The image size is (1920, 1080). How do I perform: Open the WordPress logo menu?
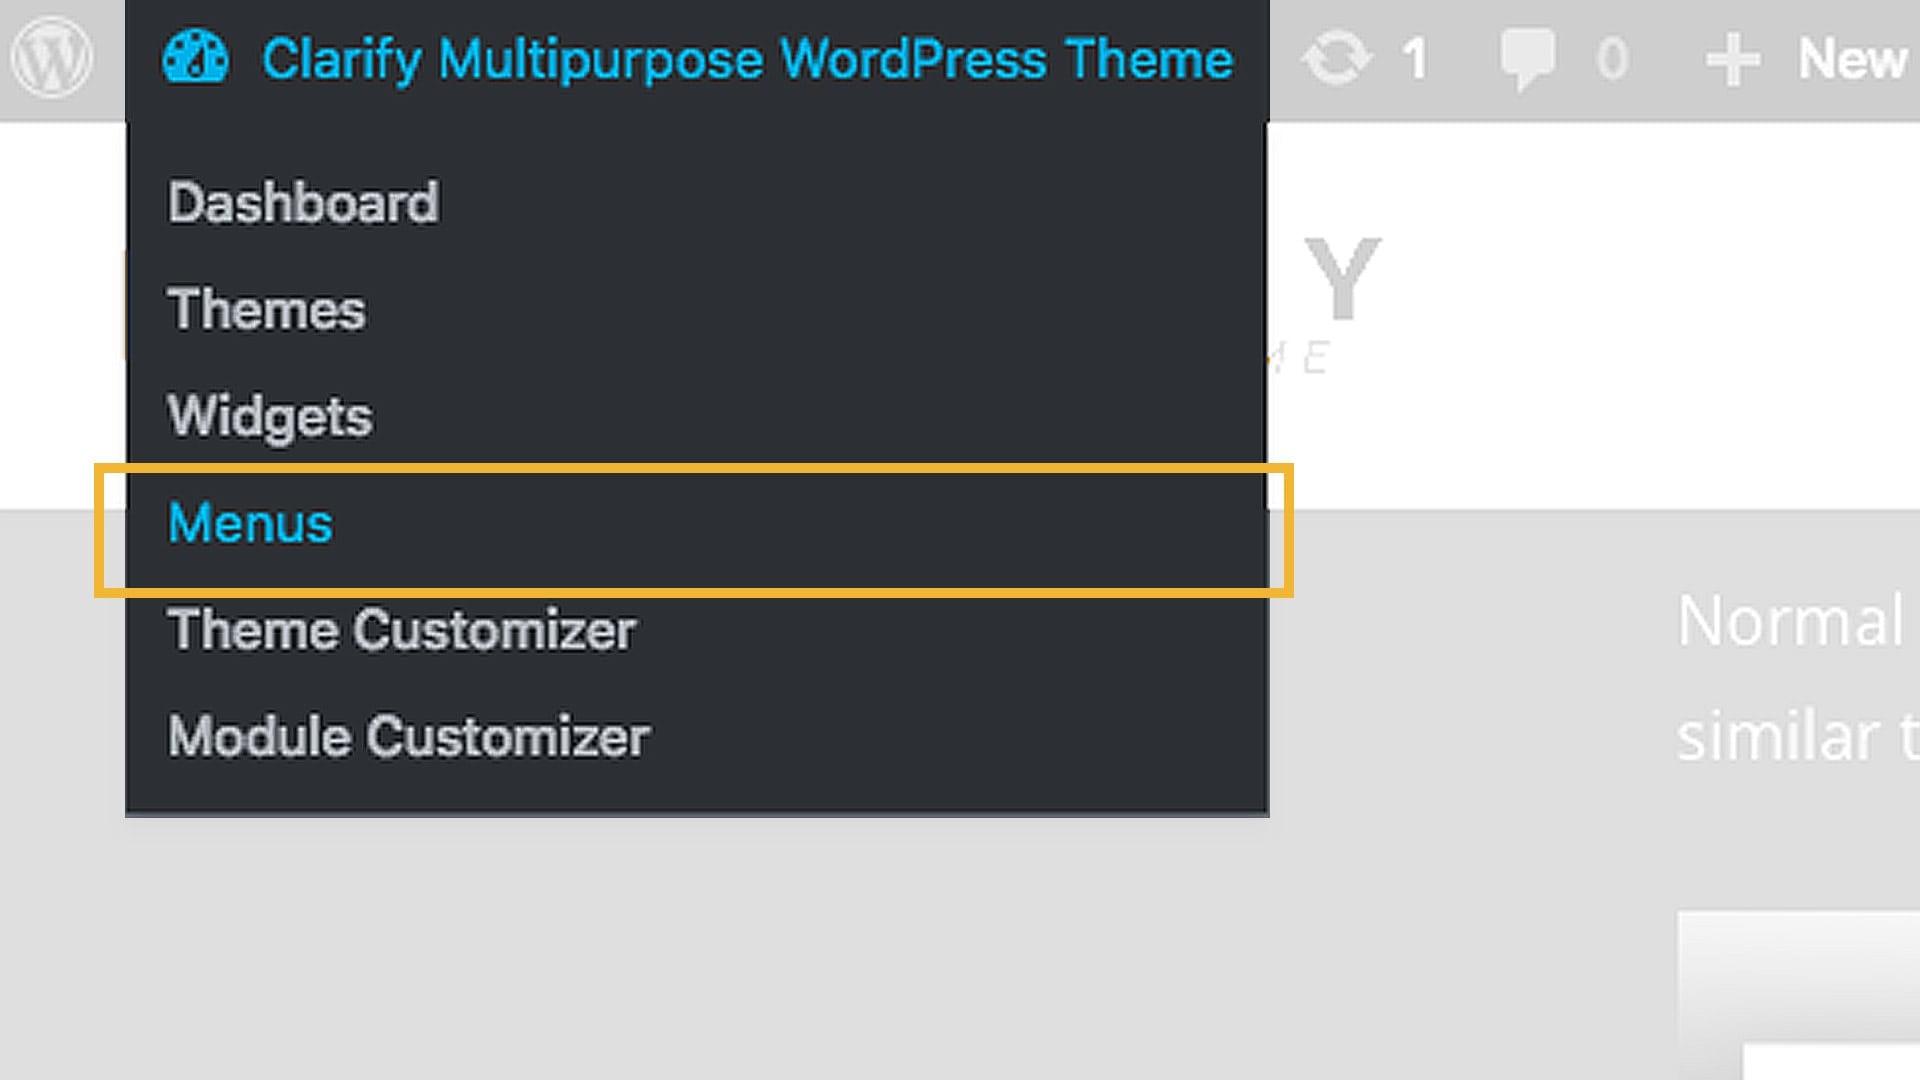click(x=51, y=58)
